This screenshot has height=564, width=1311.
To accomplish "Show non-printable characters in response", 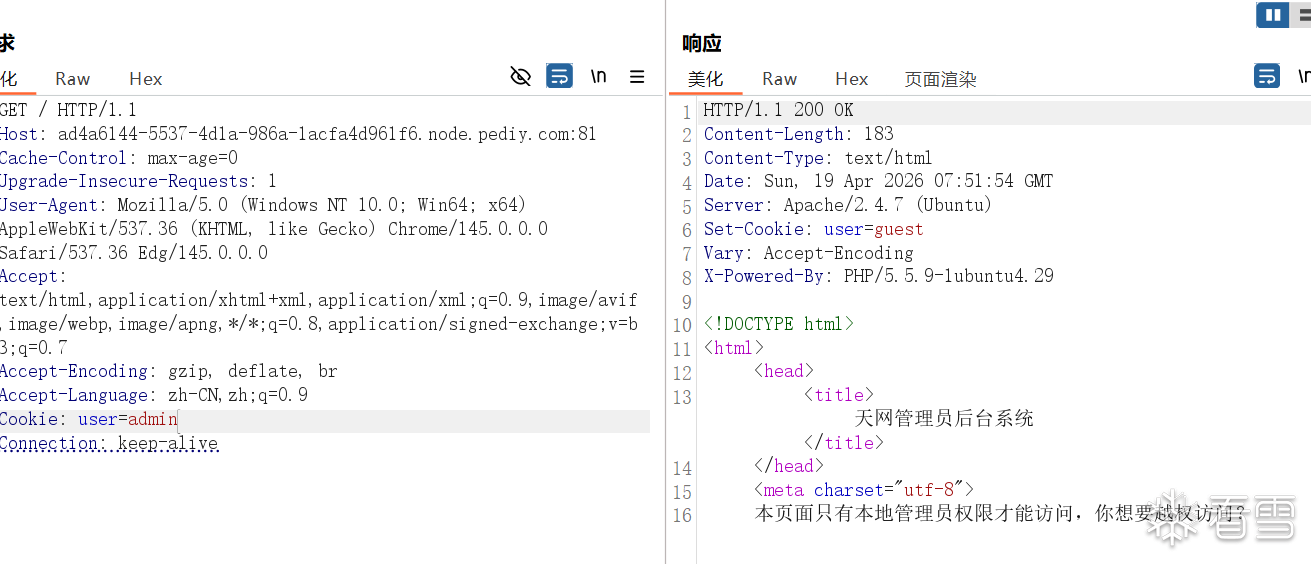I will click(x=1303, y=76).
